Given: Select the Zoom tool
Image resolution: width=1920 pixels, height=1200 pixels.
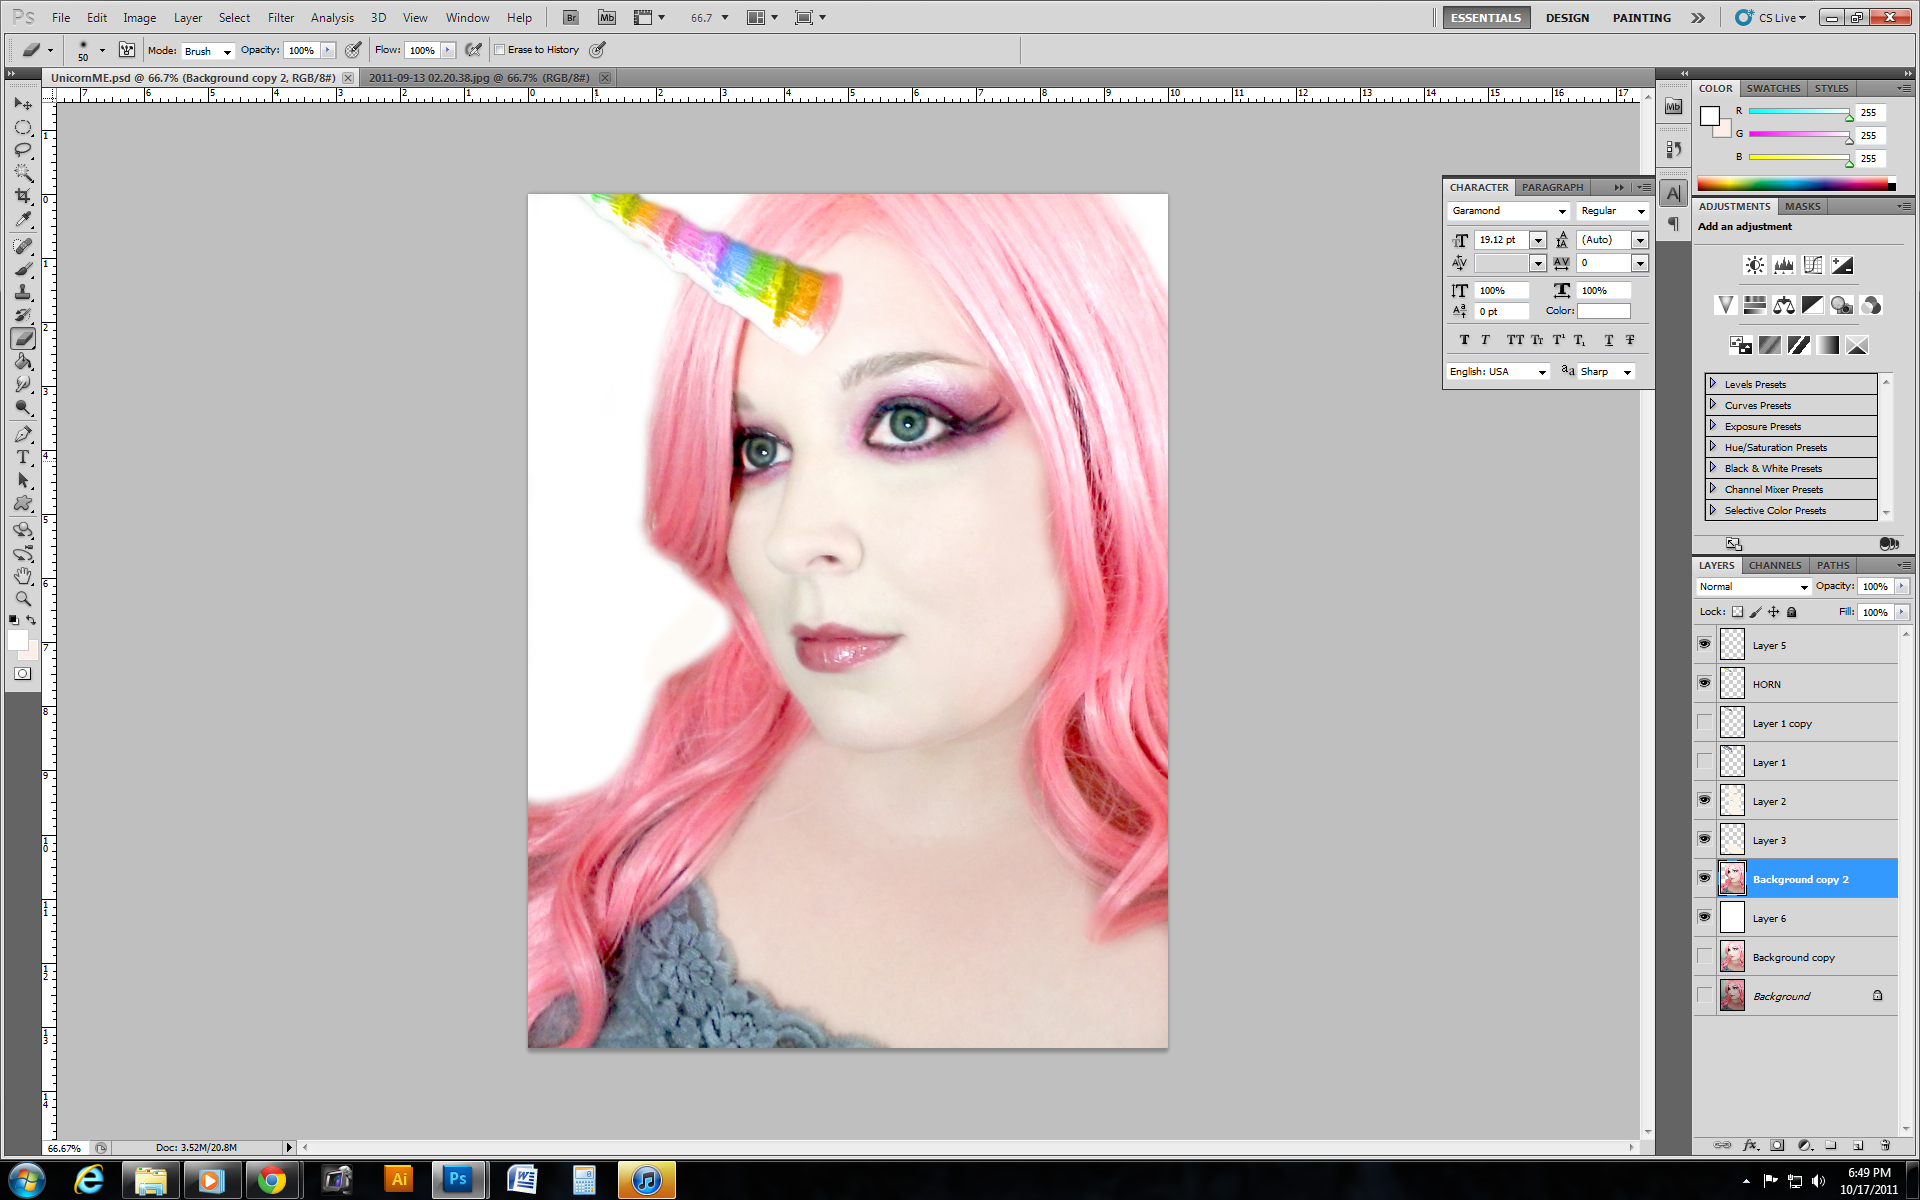Looking at the screenshot, I should pos(23,599).
